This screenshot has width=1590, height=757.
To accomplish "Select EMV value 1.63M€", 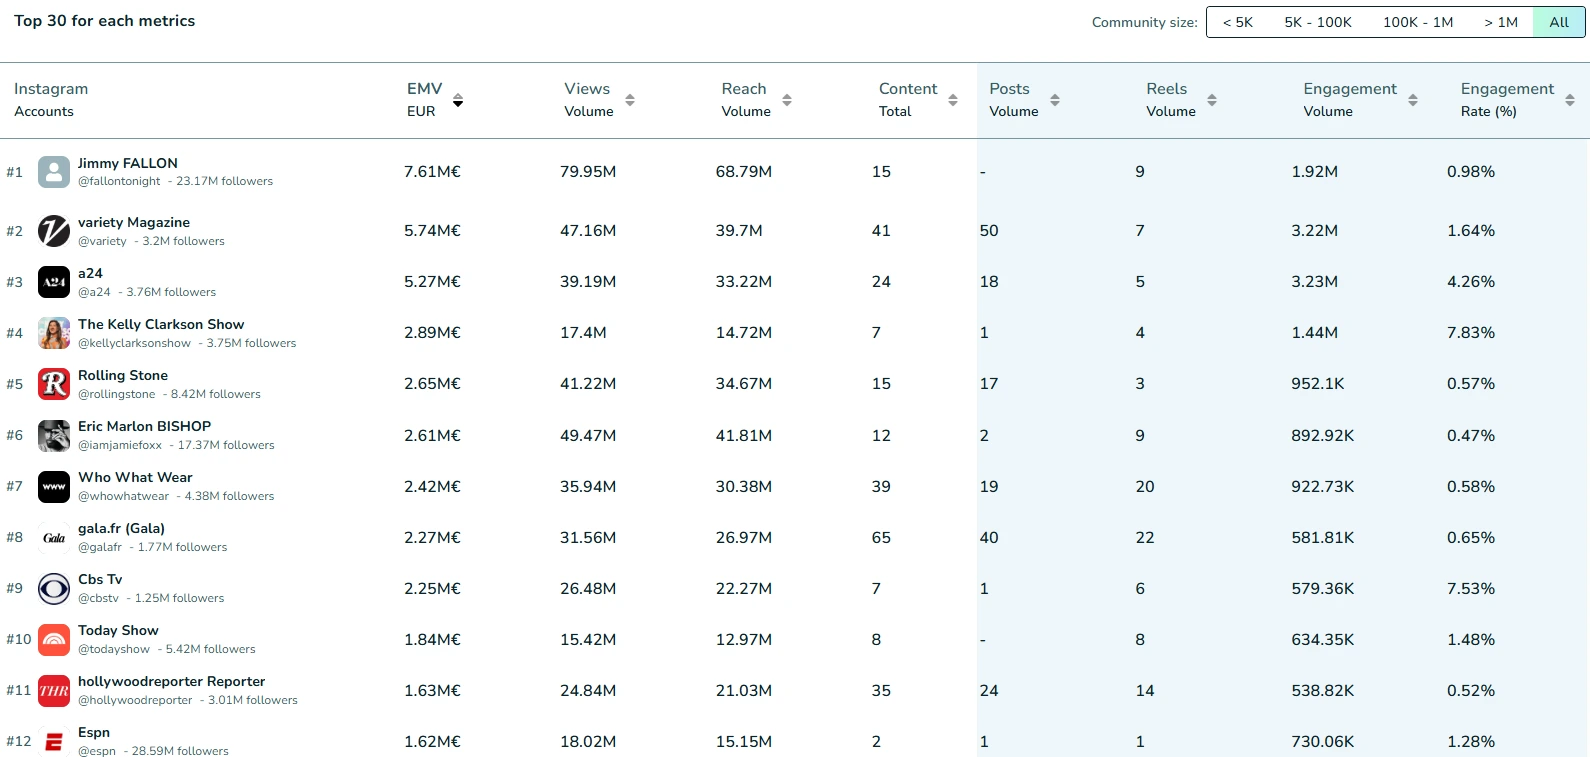I will coord(432,691).
